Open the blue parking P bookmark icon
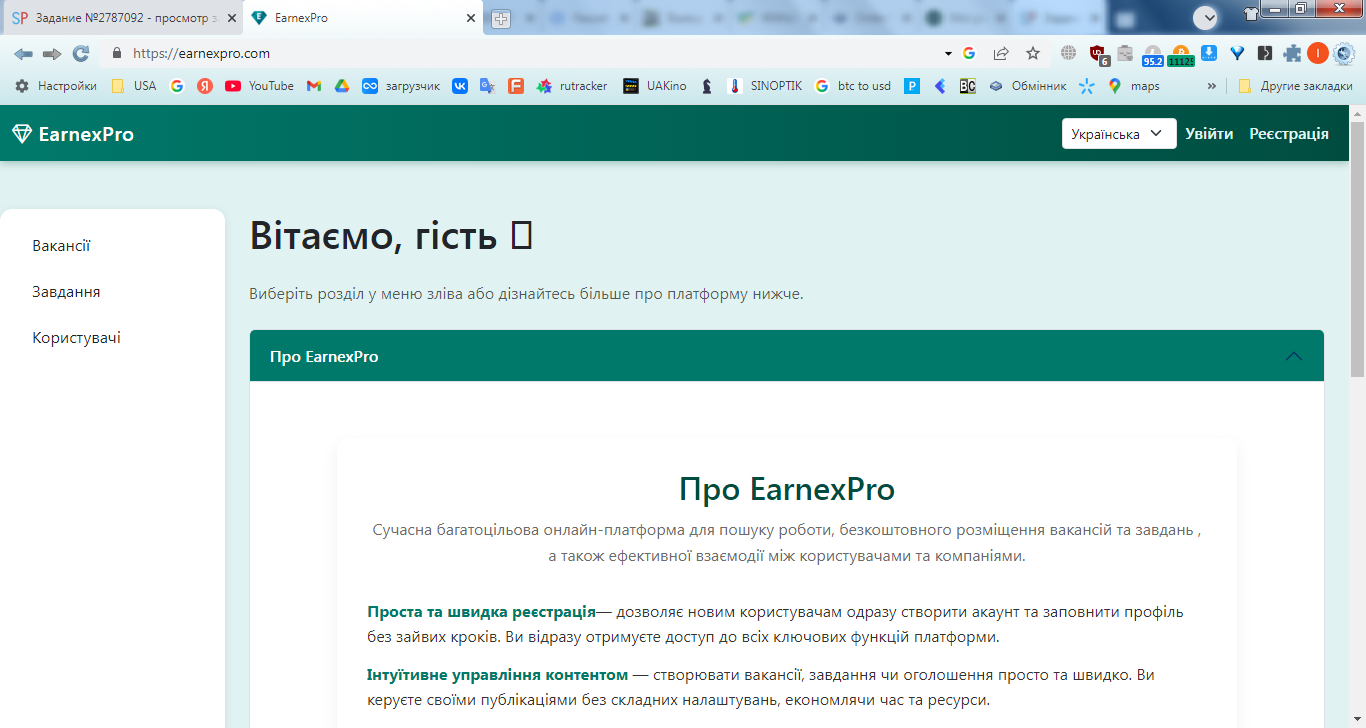This screenshot has width=1366, height=728. point(912,86)
